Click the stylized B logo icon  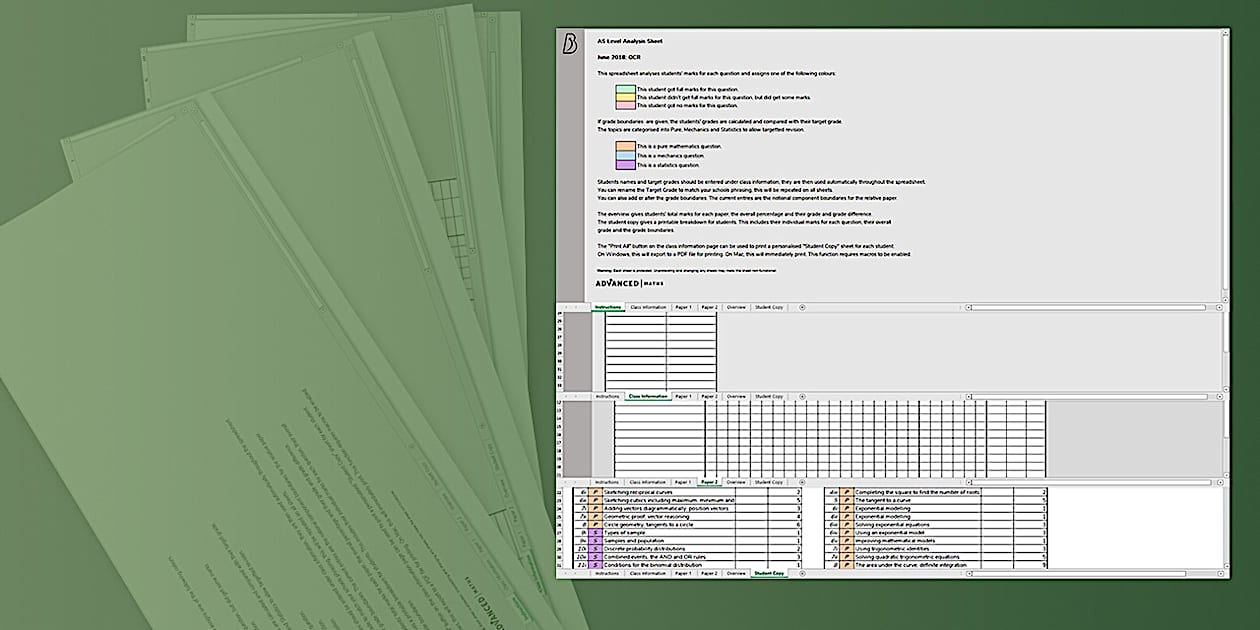[x=570, y=44]
